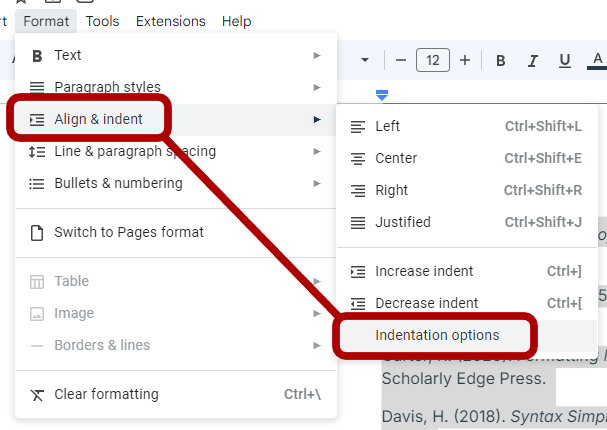Expand the Paragraph styles arrow
Image resolution: width=607 pixels, height=430 pixels.
click(317, 87)
